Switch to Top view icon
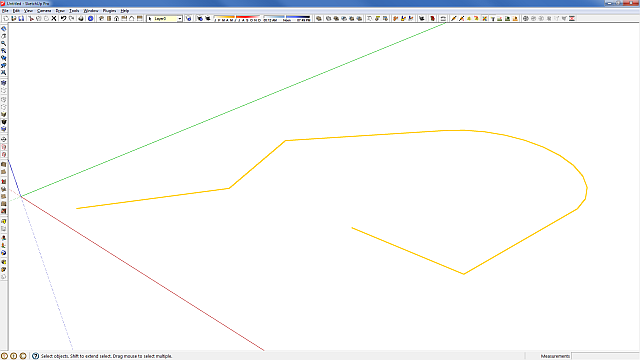The width and height of the screenshot is (640, 360). 109,18
